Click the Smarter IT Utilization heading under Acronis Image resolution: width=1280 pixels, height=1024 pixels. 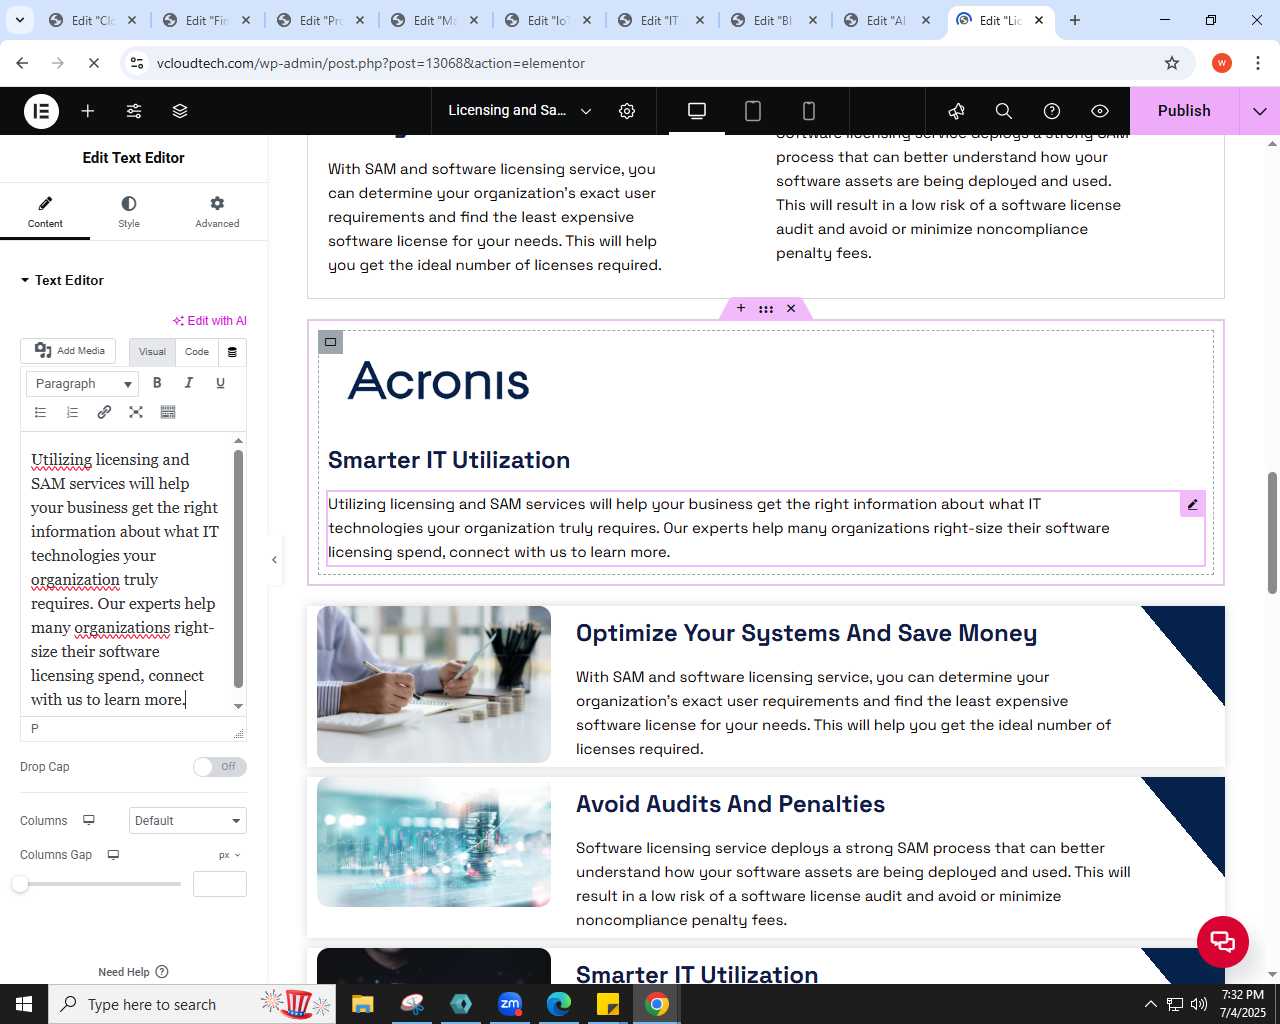click(x=449, y=460)
